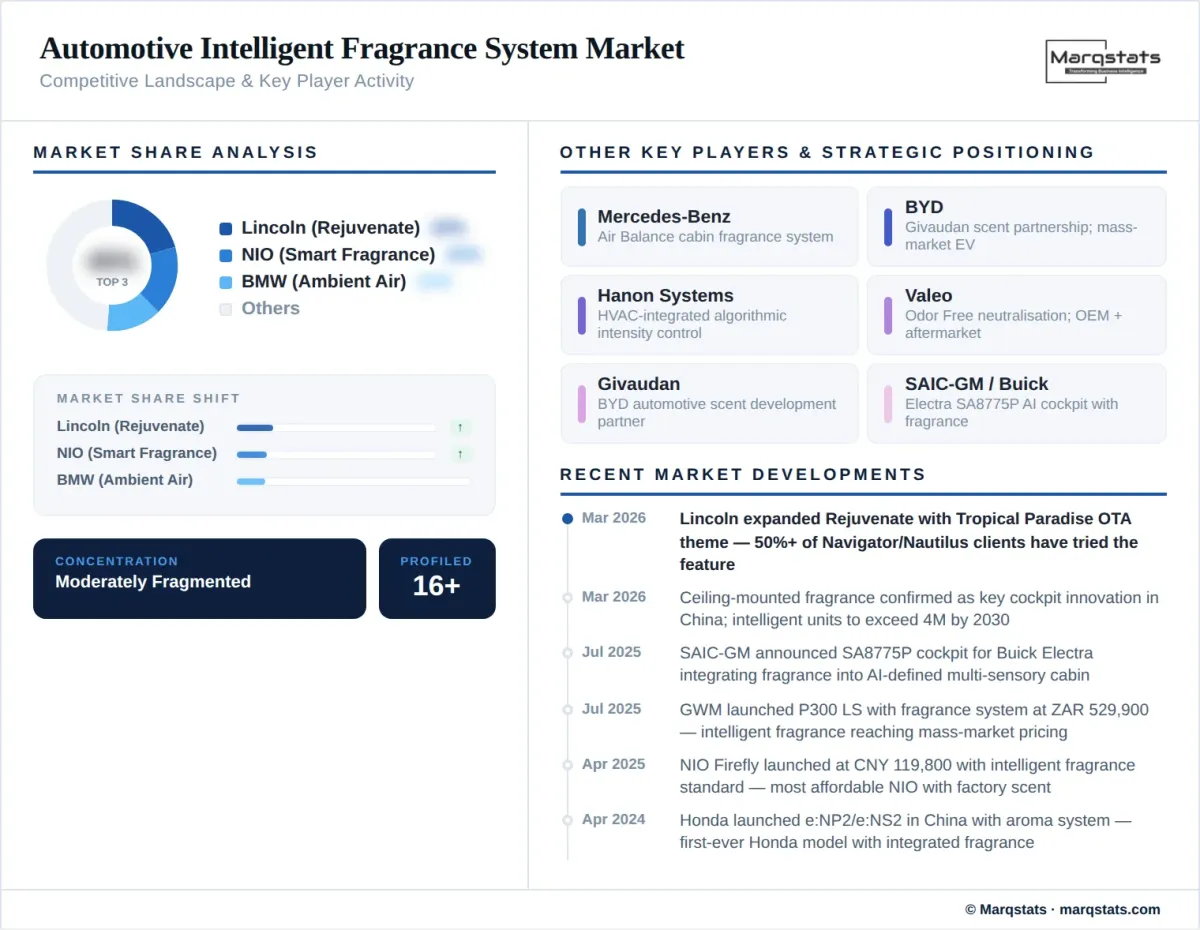The width and height of the screenshot is (1200, 930).
Task: Select the Others legend label
Action: [270, 309]
